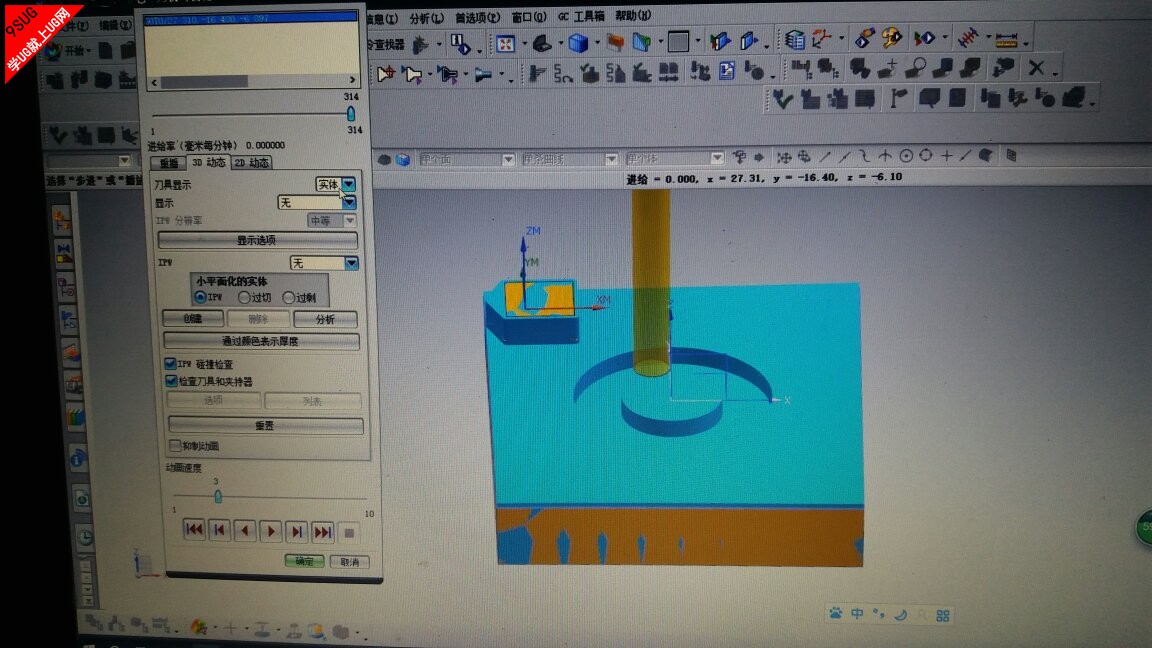Click the blue cube selection filter icon
This screenshot has width=1152, height=648.
click(403, 159)
